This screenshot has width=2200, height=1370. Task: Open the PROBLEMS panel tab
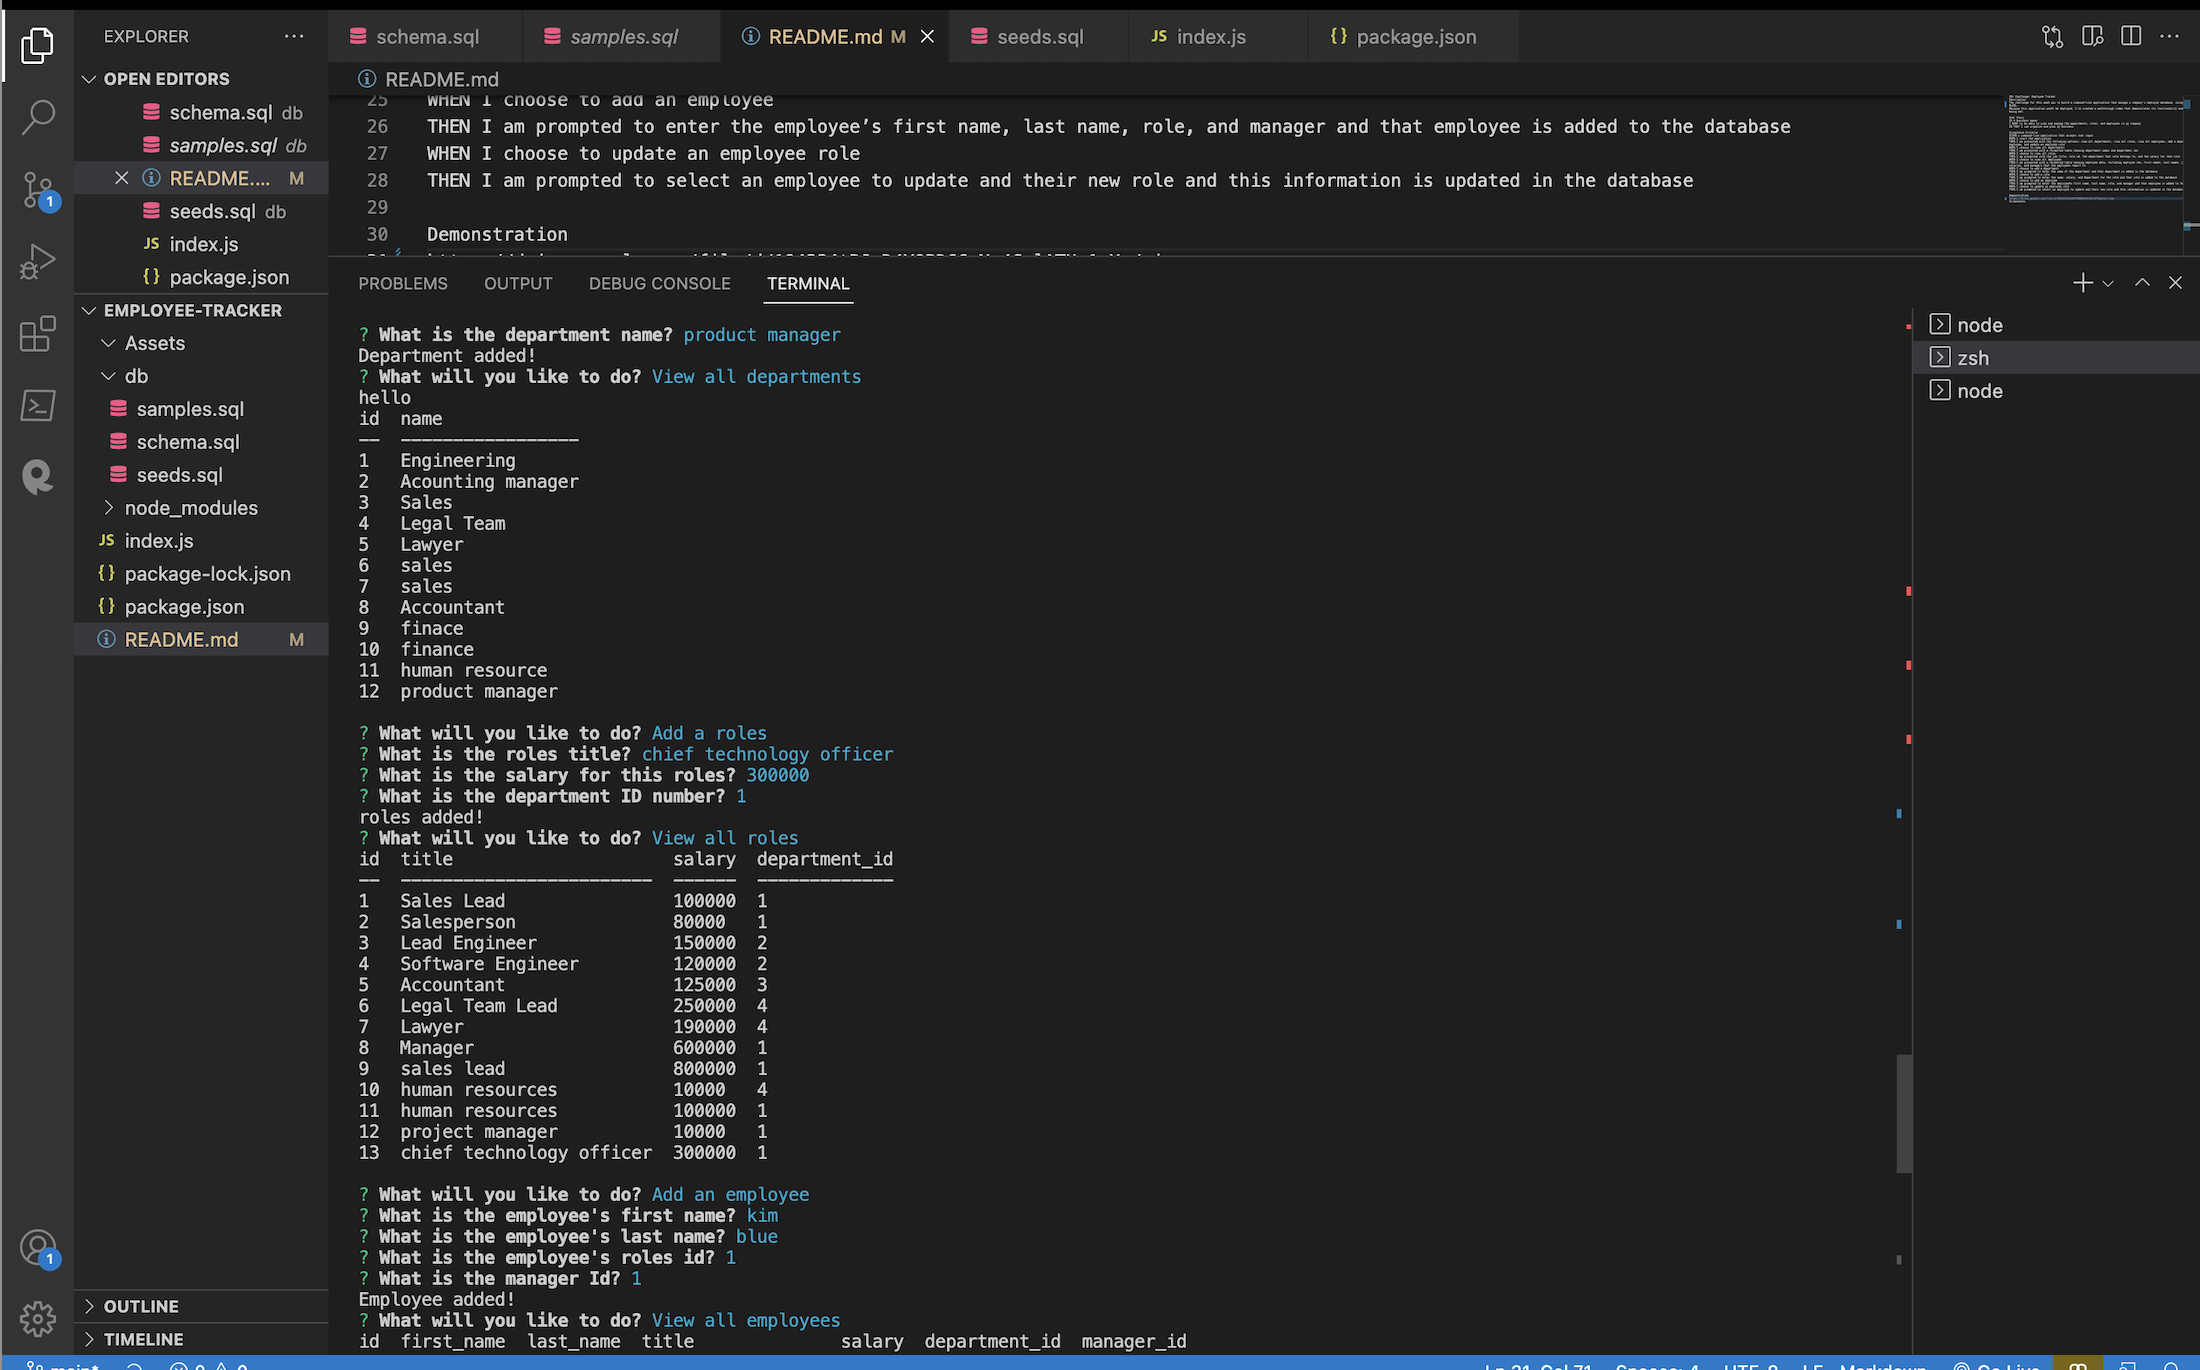click(x=403, y=284)
